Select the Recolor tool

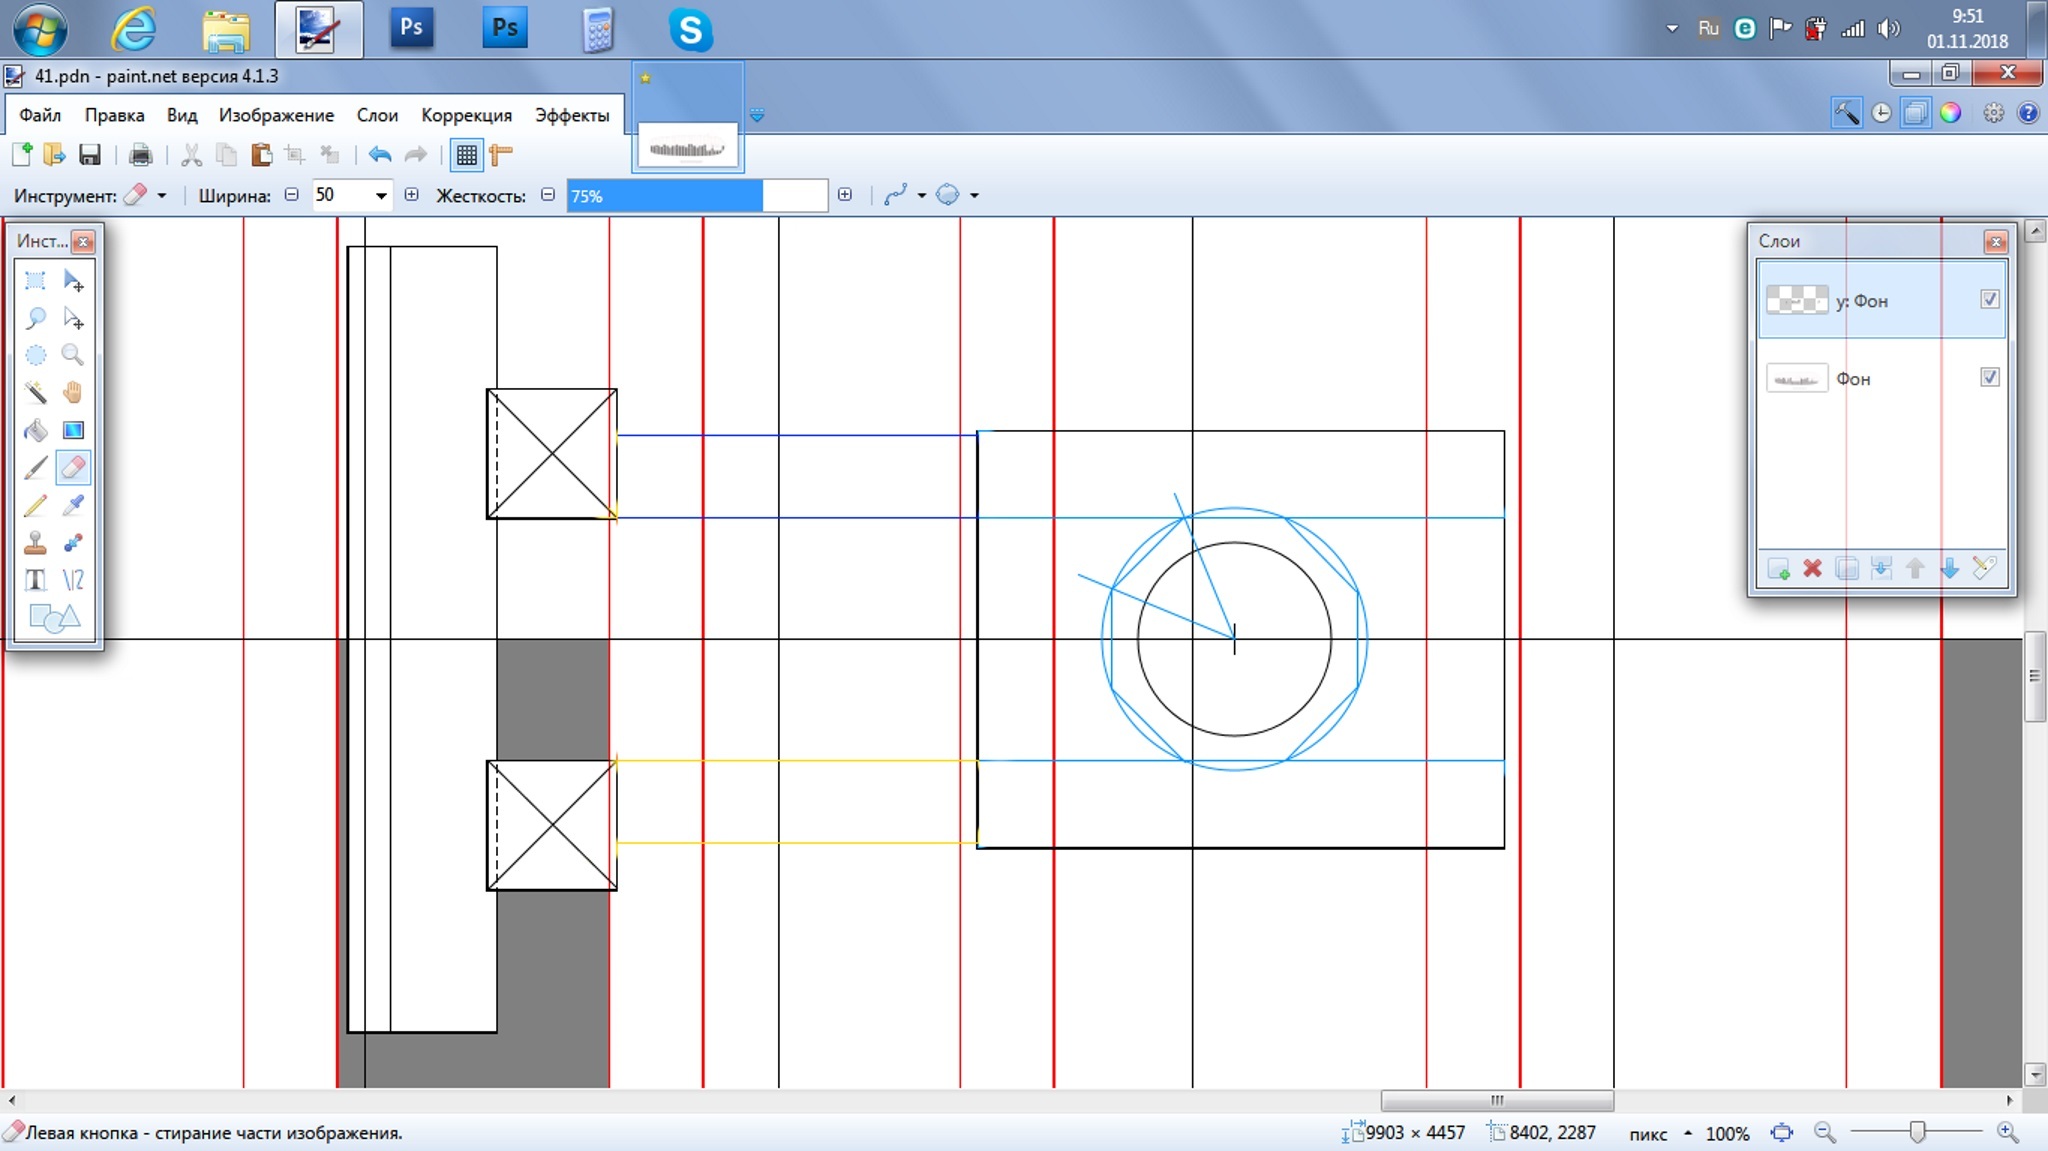(73, 542)
